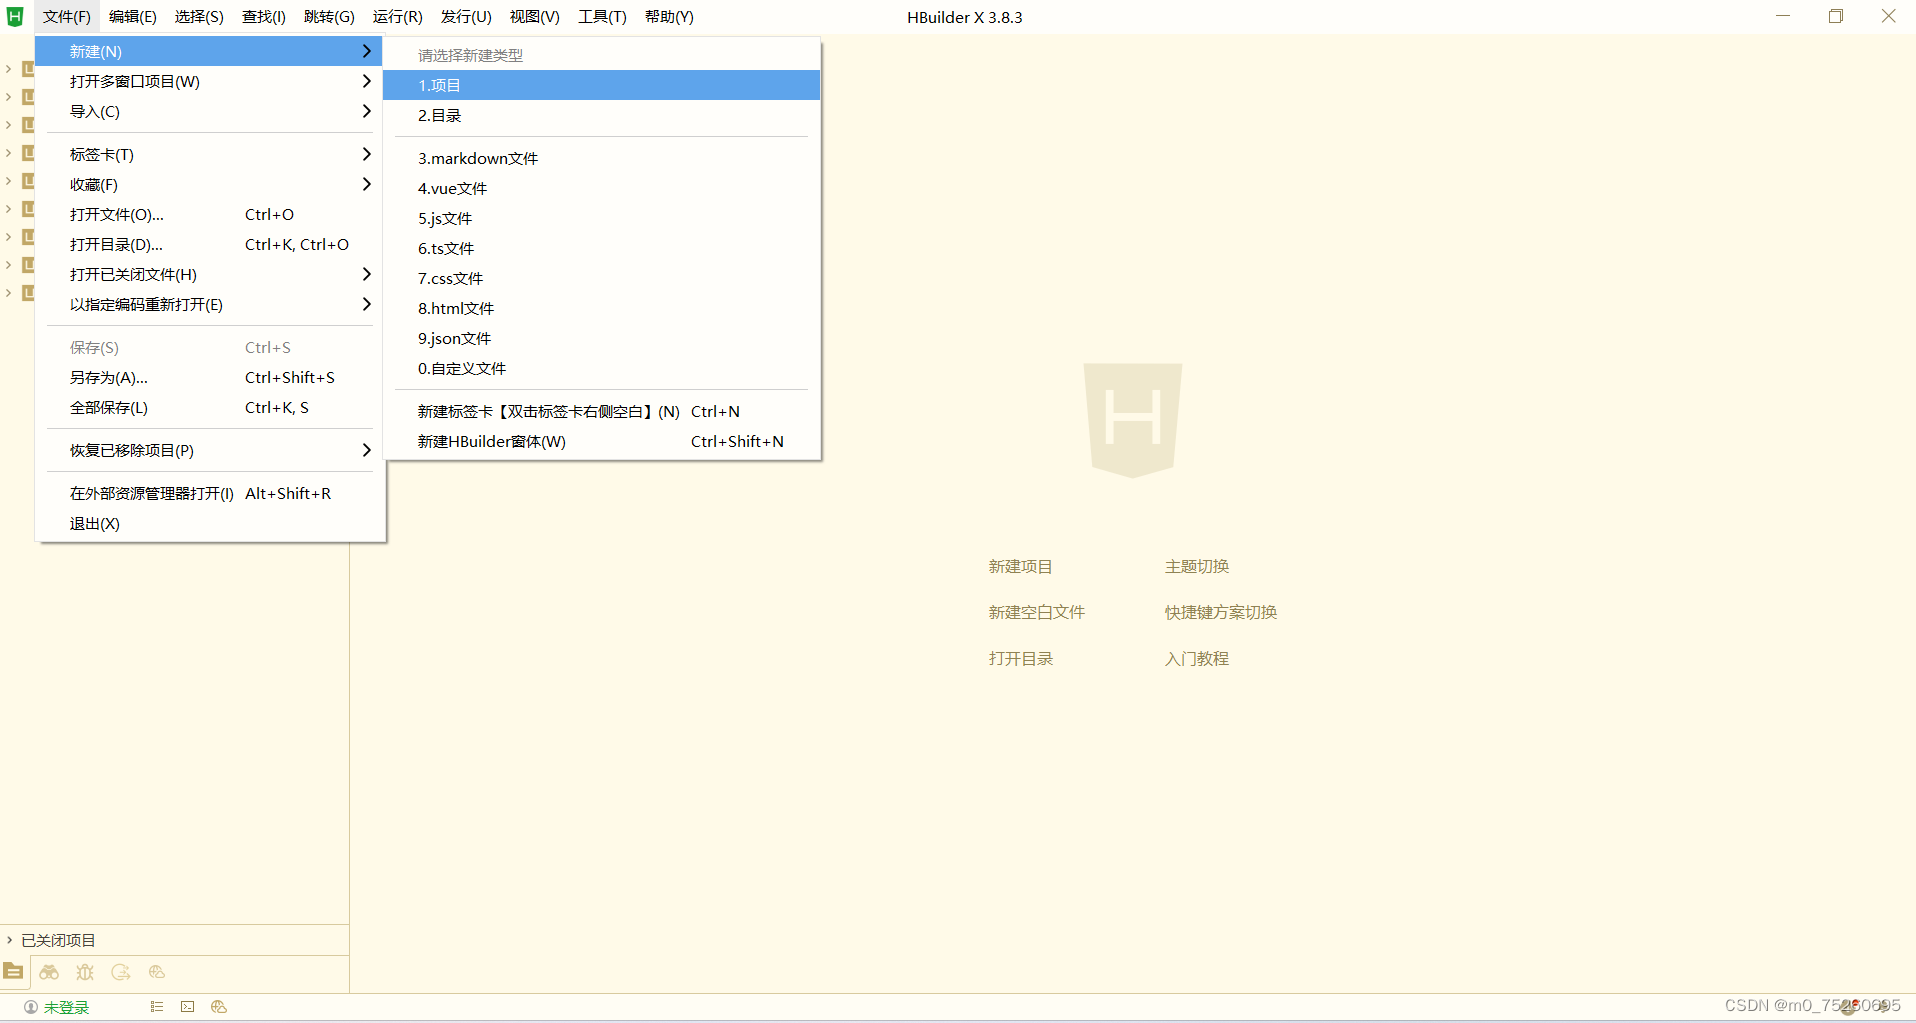Open the 文件(F) menu
Screen dimensions: 1916x1023
coord(67,17)
